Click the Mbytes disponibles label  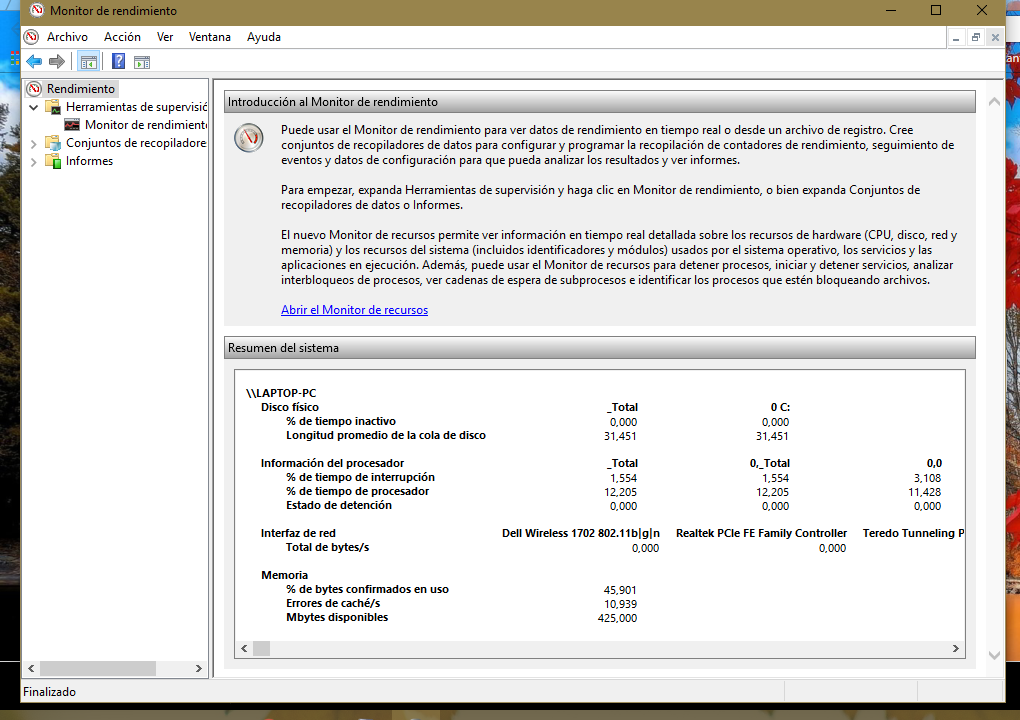[x=337, y=617]
